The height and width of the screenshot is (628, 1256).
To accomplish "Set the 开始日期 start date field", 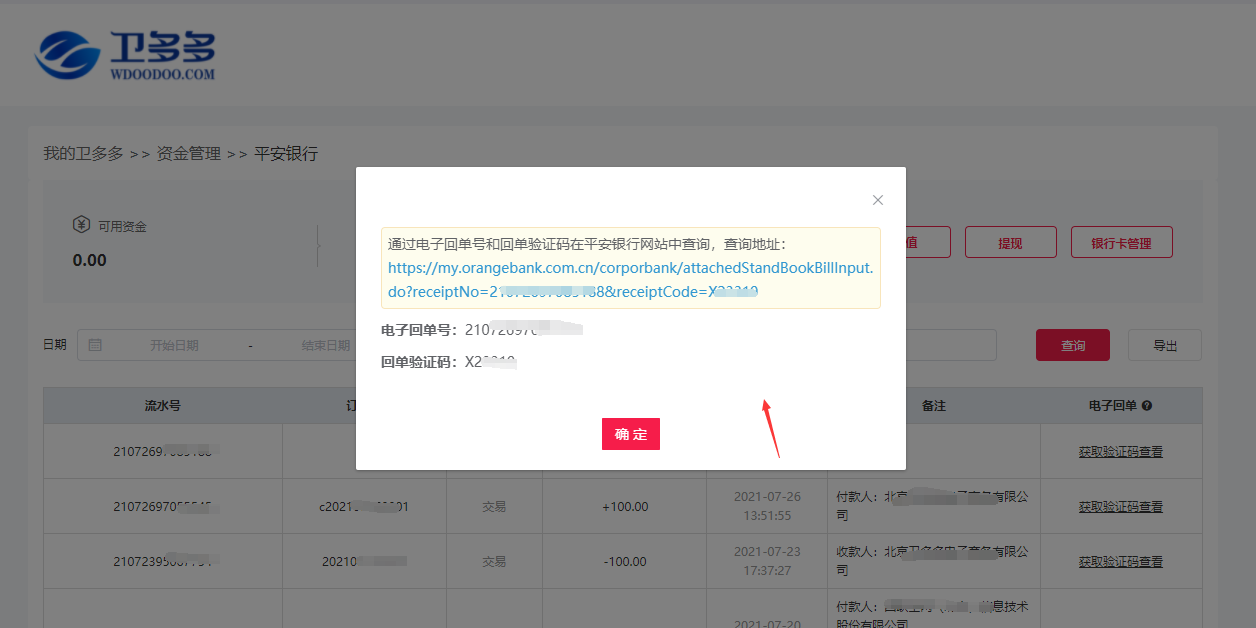I will point(174,345).
